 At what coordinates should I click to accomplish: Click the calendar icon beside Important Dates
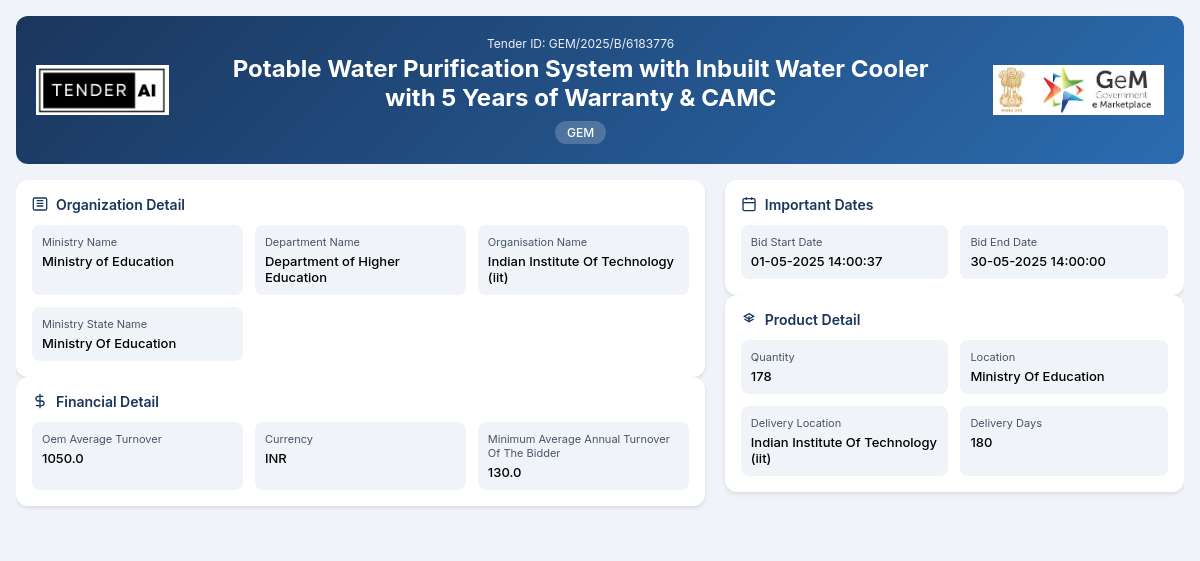(749, 204)
